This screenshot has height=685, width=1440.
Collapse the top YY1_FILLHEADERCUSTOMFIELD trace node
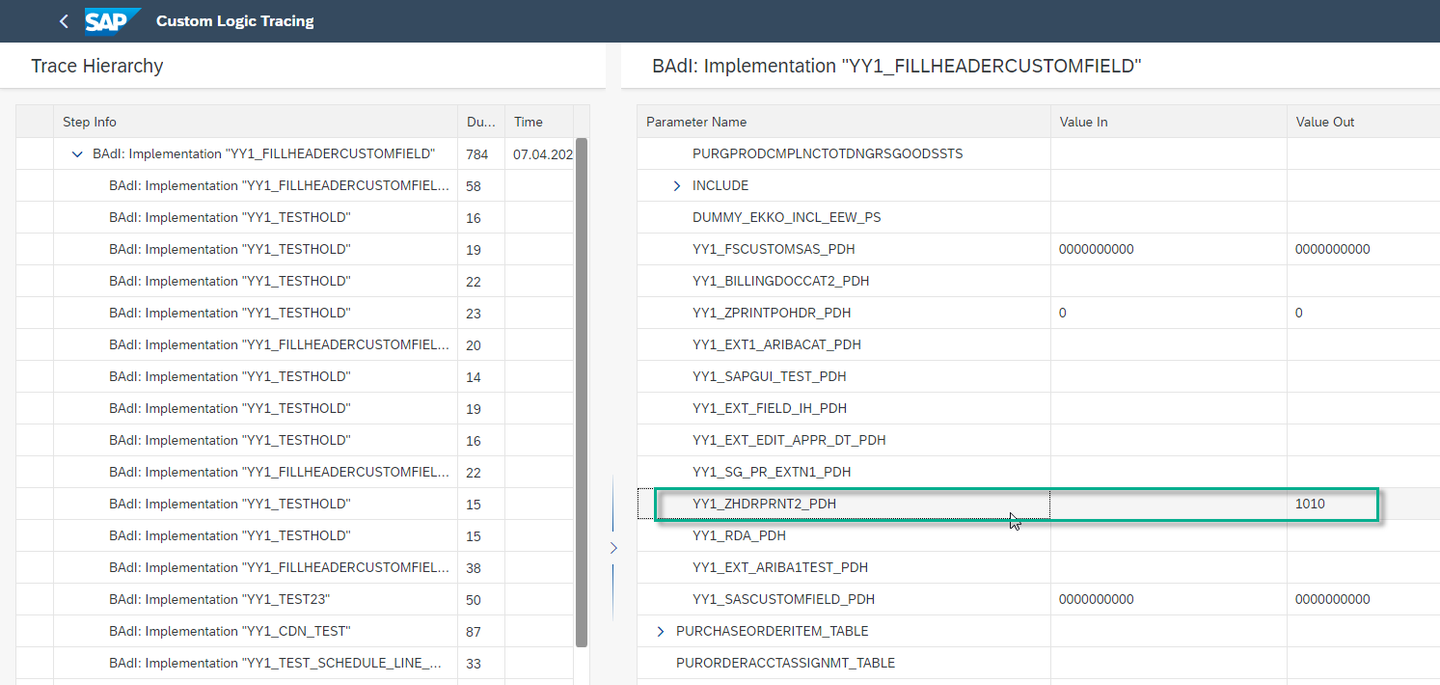[77, 154]
